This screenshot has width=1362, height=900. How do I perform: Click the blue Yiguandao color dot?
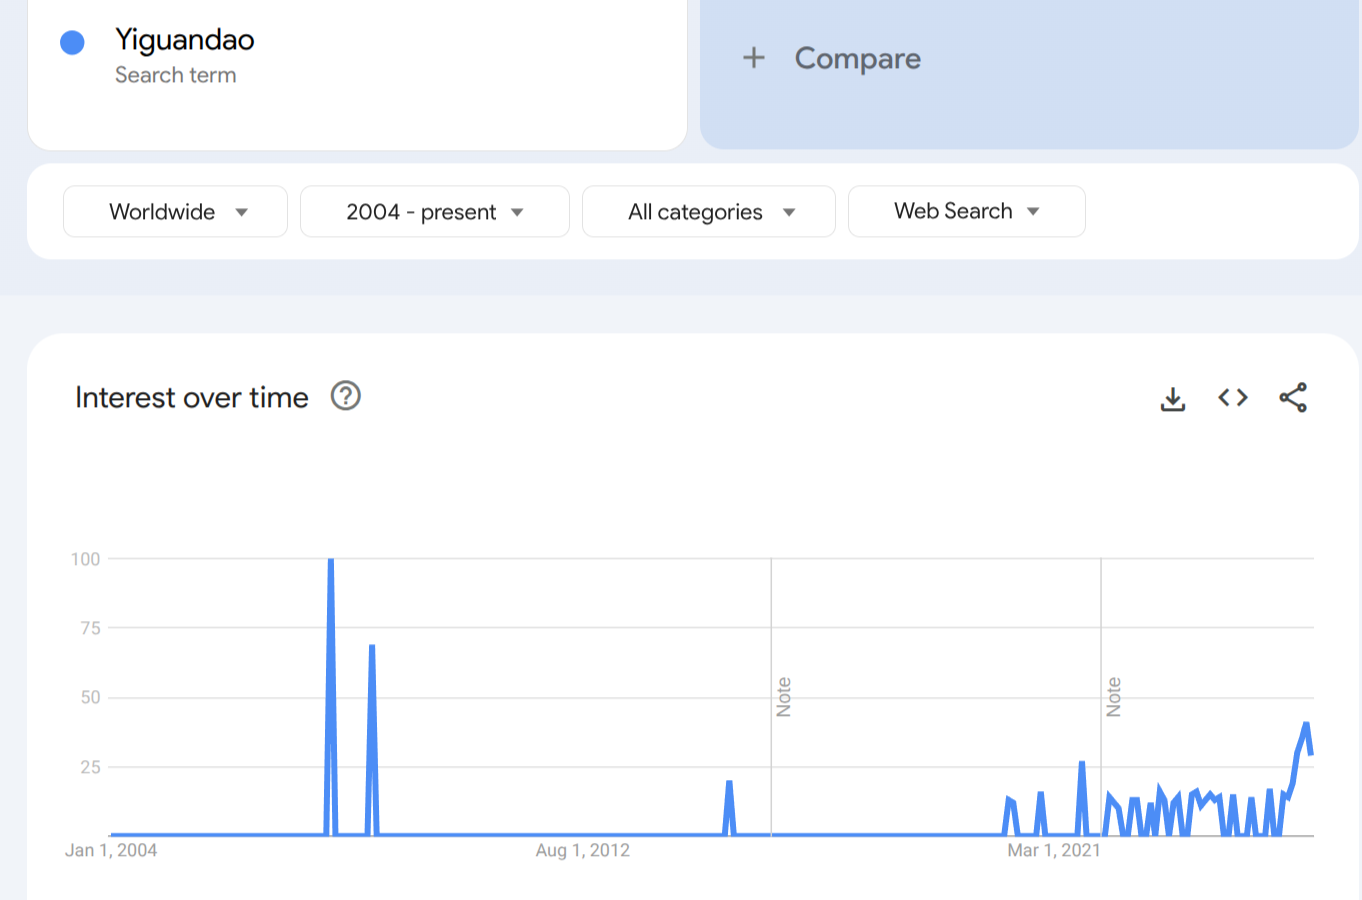point(72,42)
